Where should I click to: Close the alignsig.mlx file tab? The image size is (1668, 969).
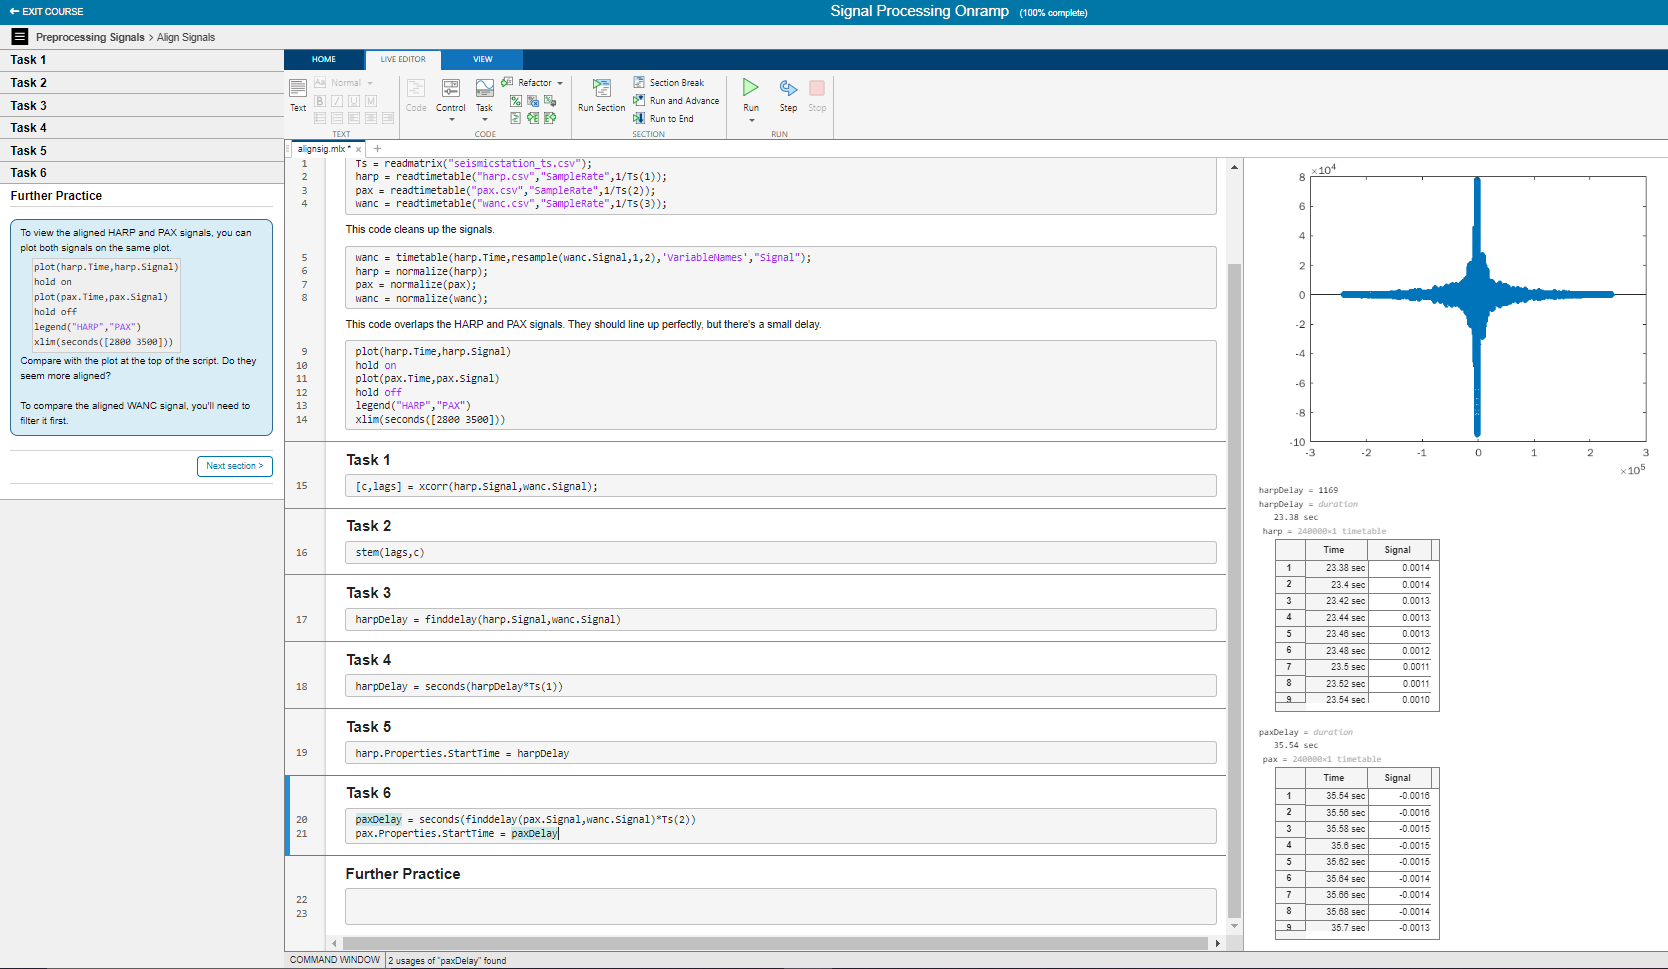[x=358, y=149]
